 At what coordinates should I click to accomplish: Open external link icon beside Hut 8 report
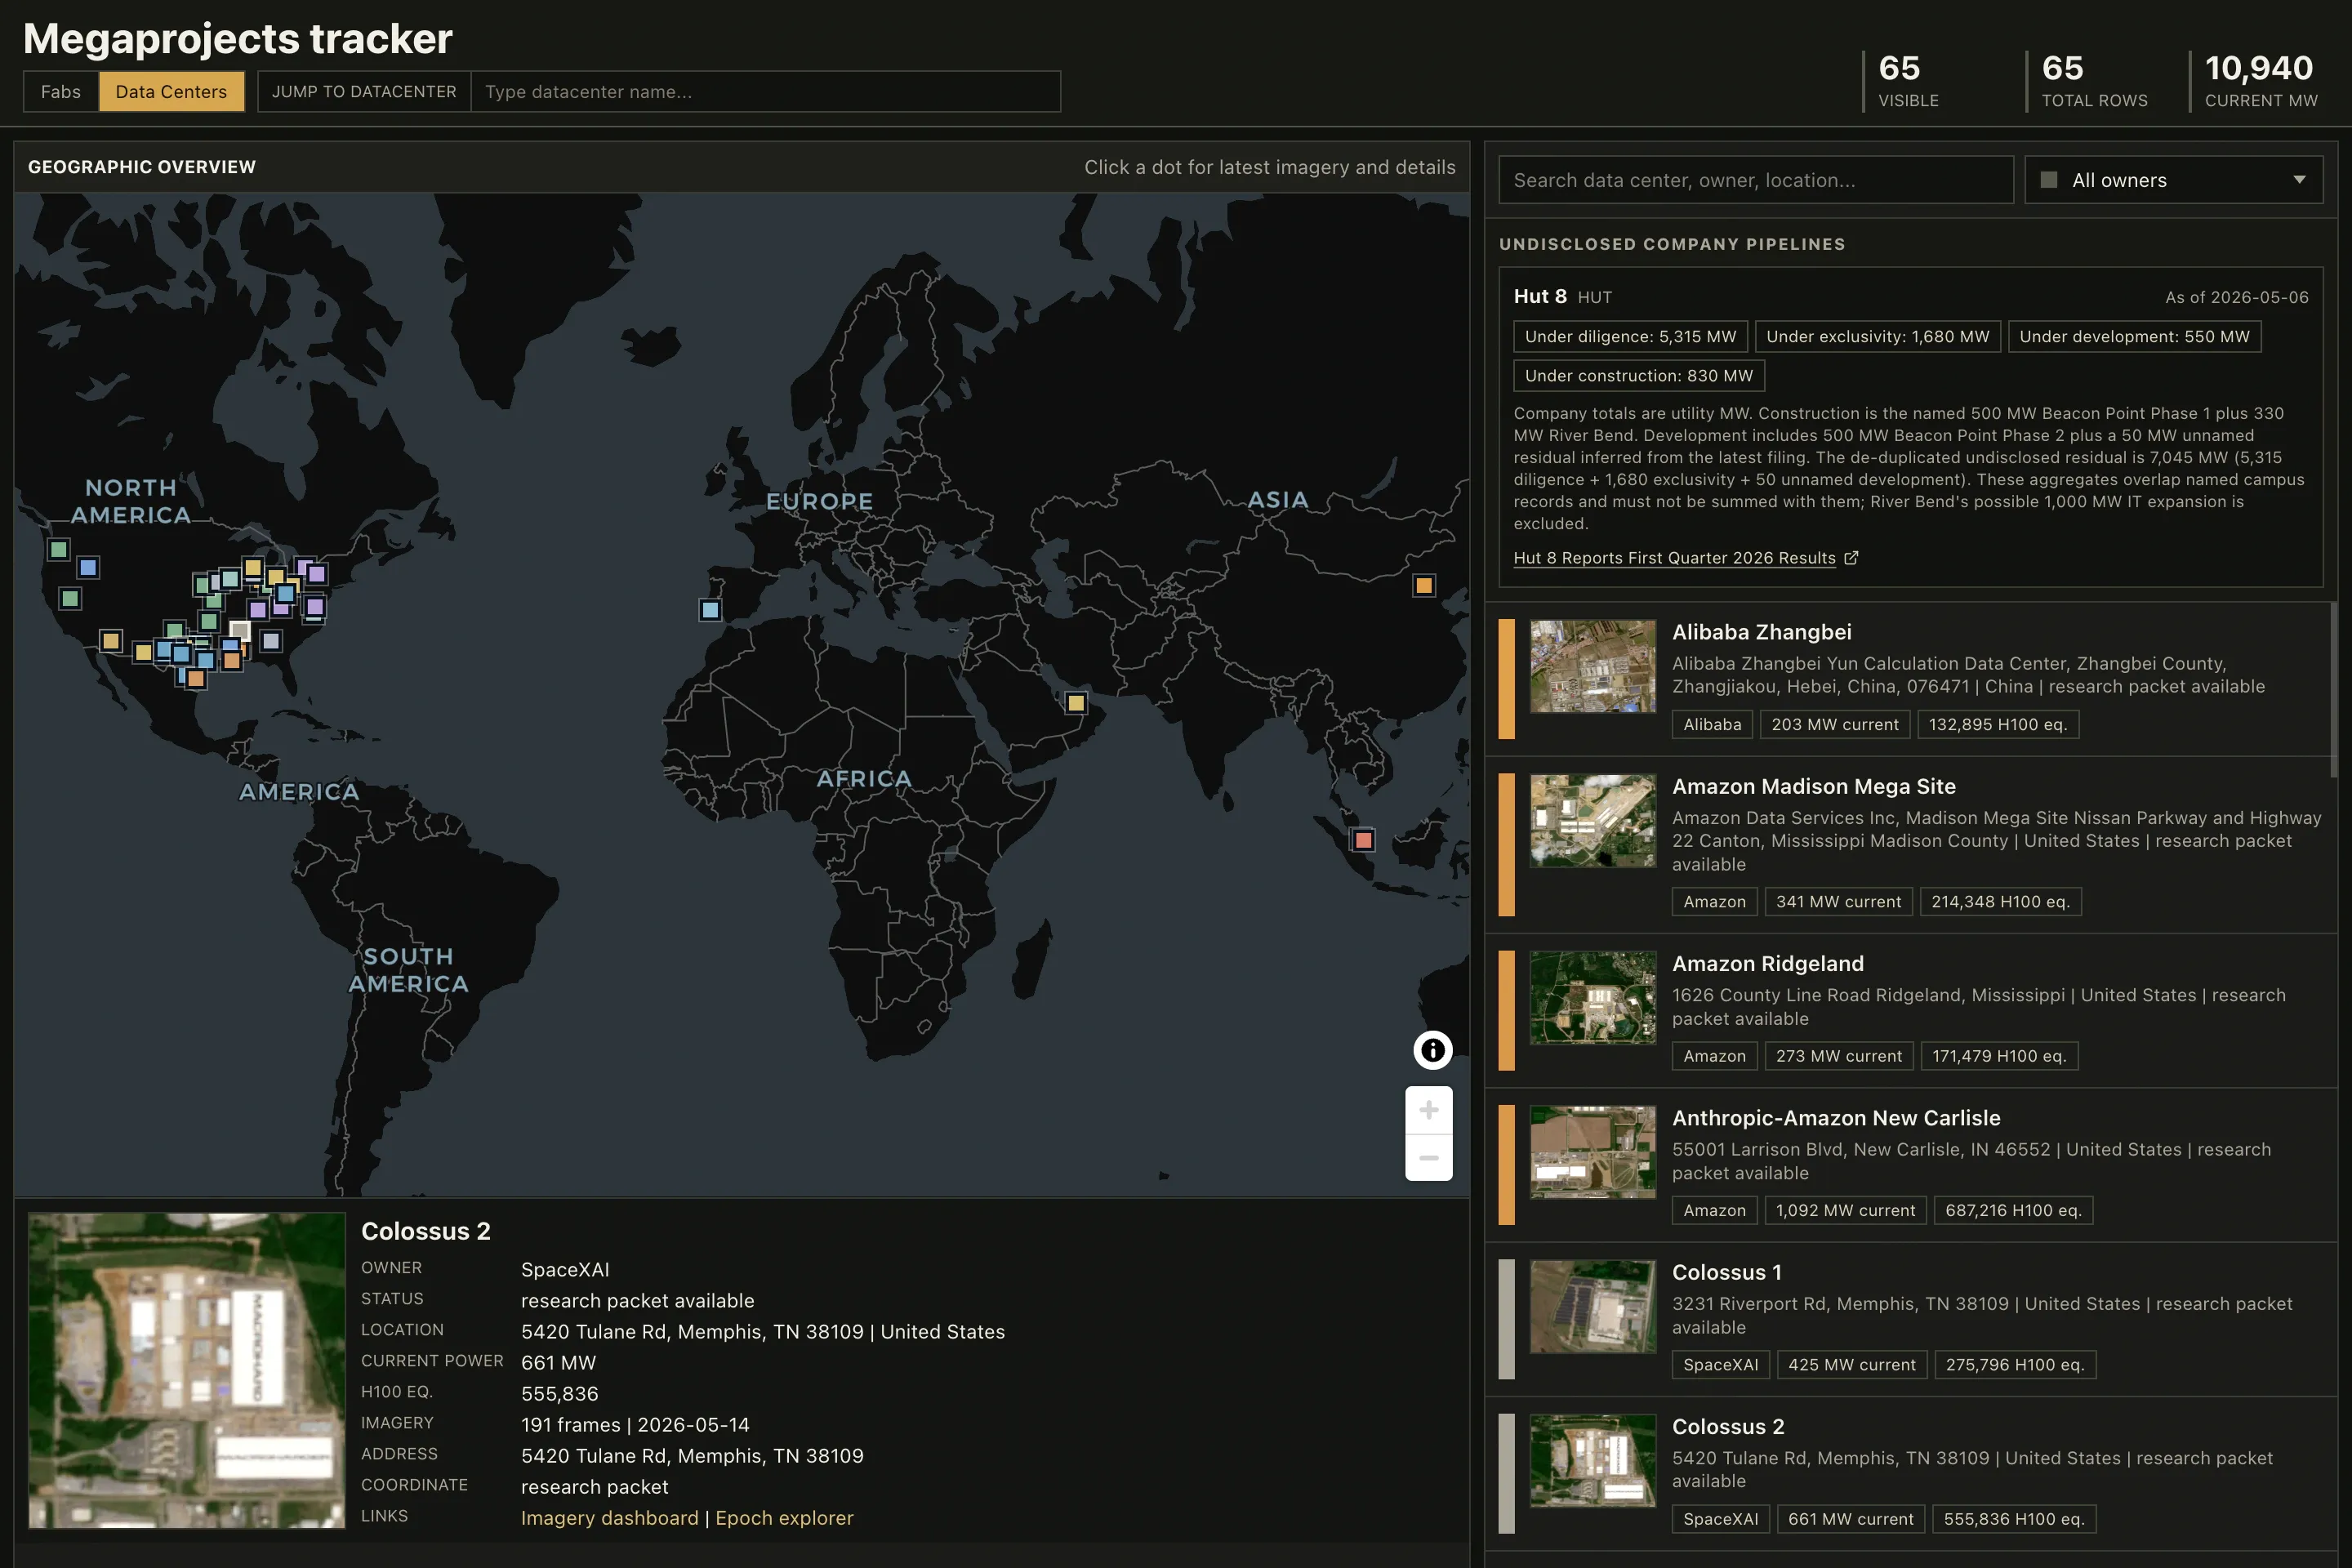point(1851,558)
